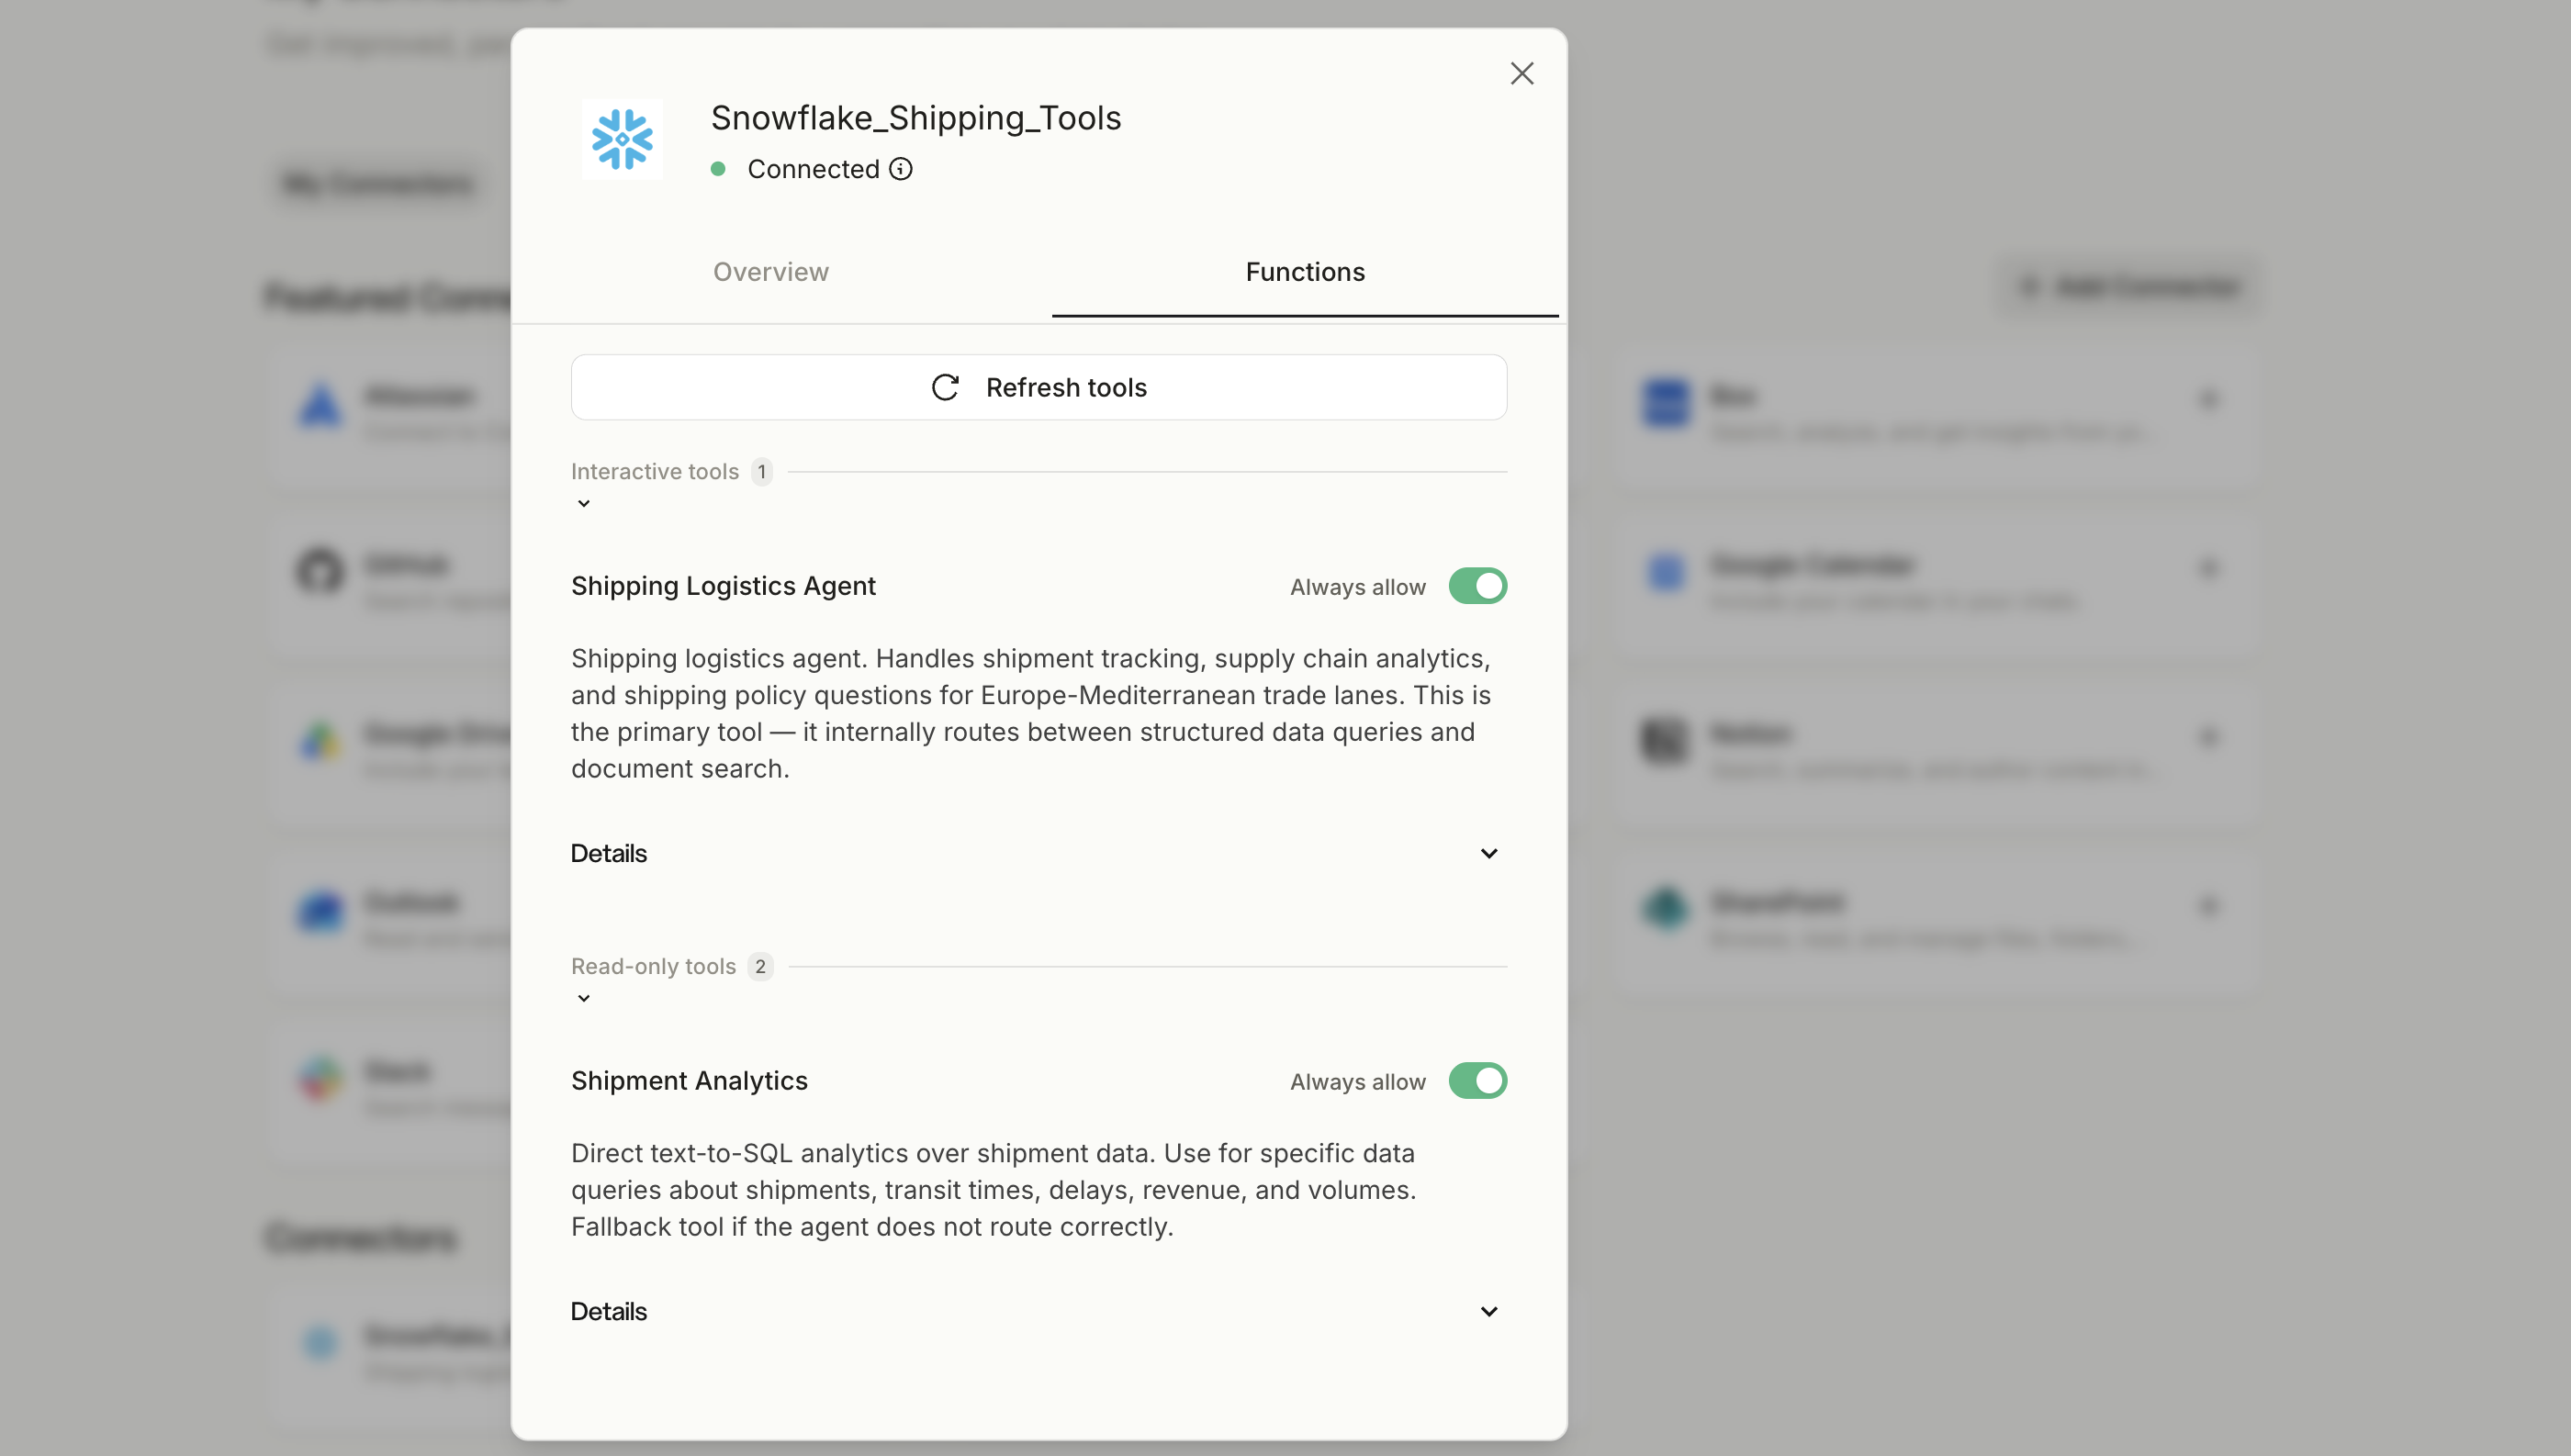Click the green Connected status dot
Screen dimensions: 2571x1456
pos(718,169)
